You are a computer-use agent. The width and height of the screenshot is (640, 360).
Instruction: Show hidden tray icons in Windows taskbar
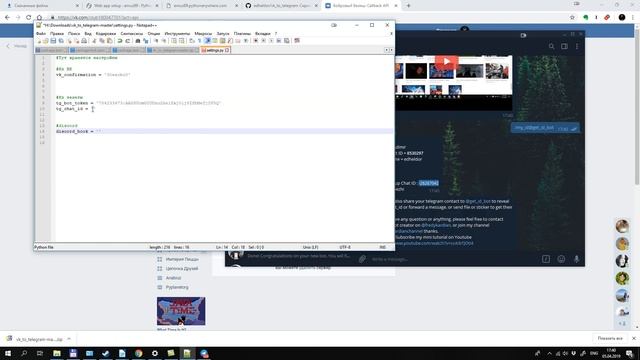(x=549, y=353)
